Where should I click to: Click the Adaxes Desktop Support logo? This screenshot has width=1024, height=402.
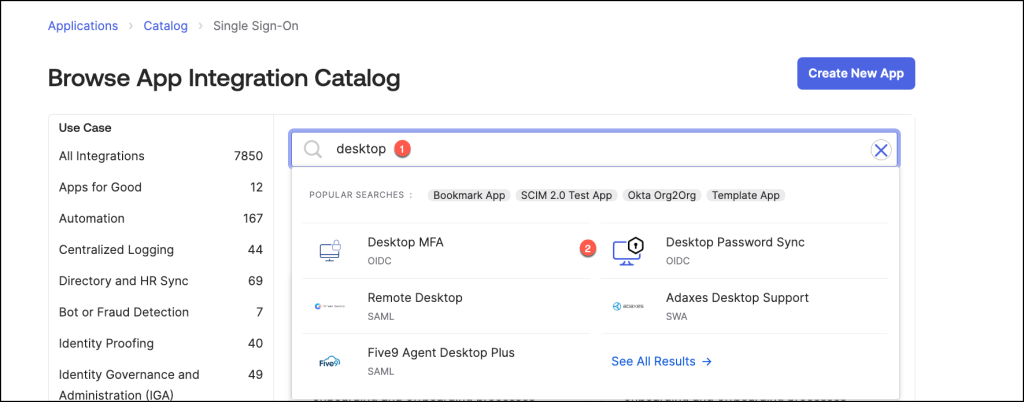(x=627, y=306)
